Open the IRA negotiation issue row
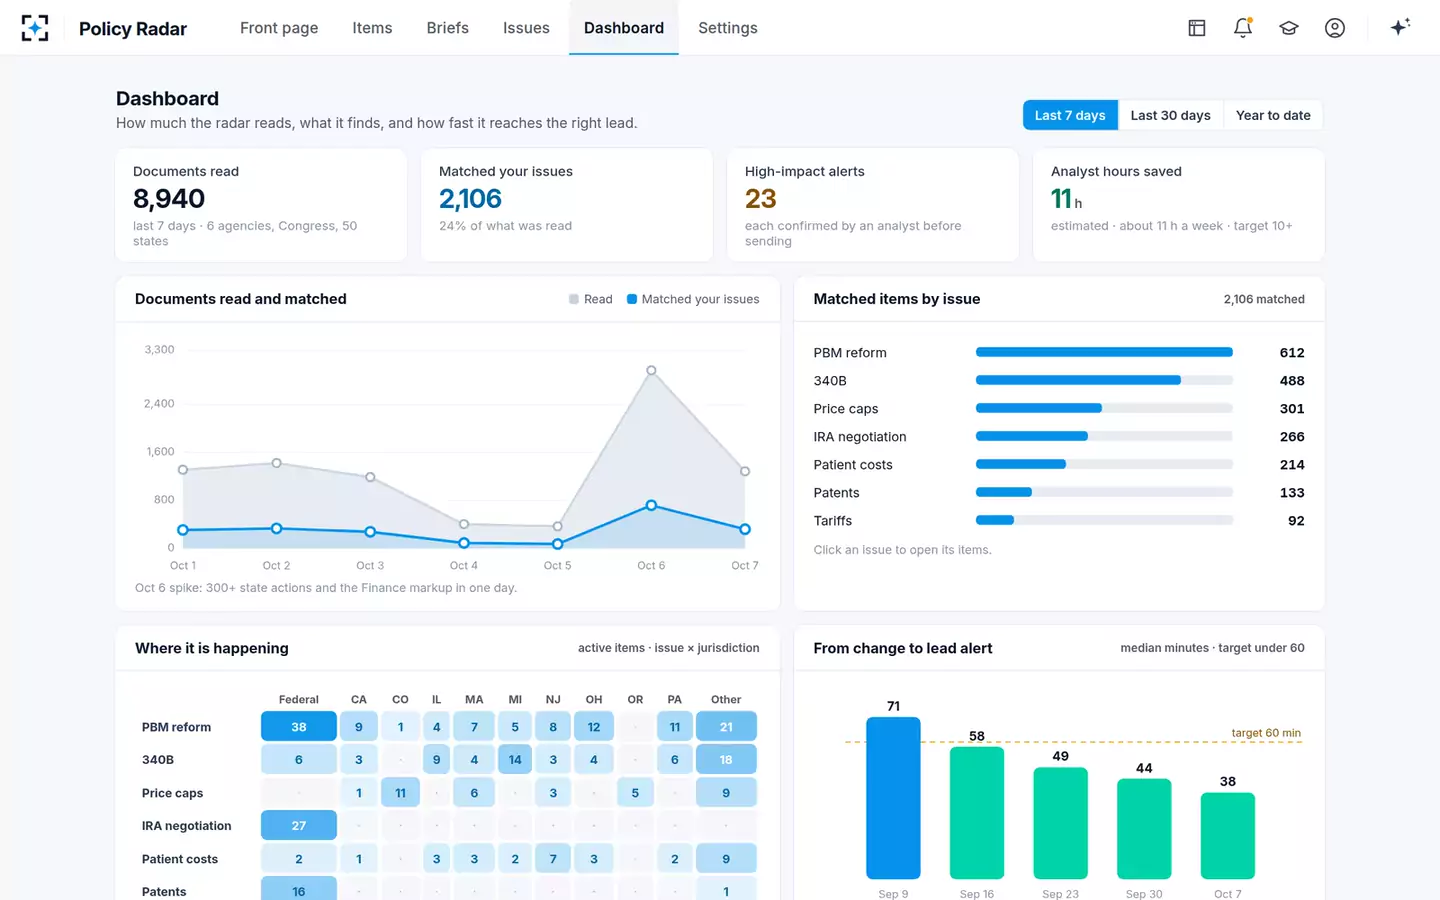Screen dimensions: 1440x900 [x=1059, y=437]
